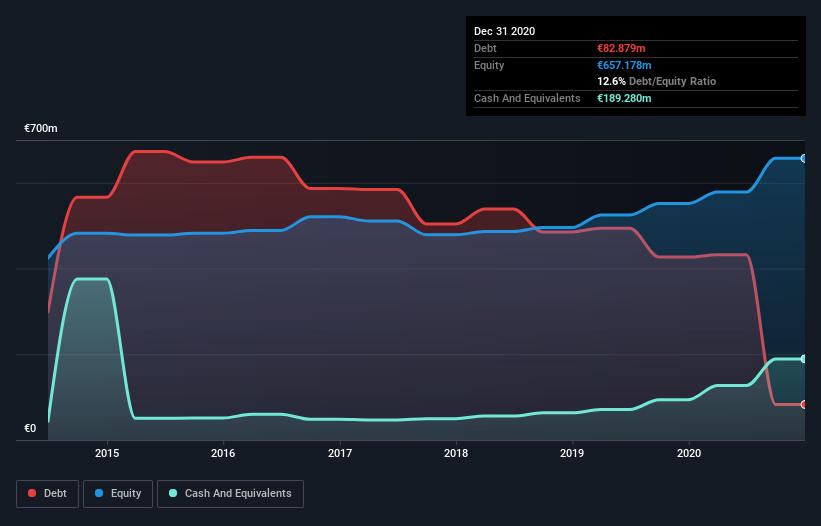Toggle the Debt legend button
The height and width of the screenshot is (526, 821).
click(48, 494)
